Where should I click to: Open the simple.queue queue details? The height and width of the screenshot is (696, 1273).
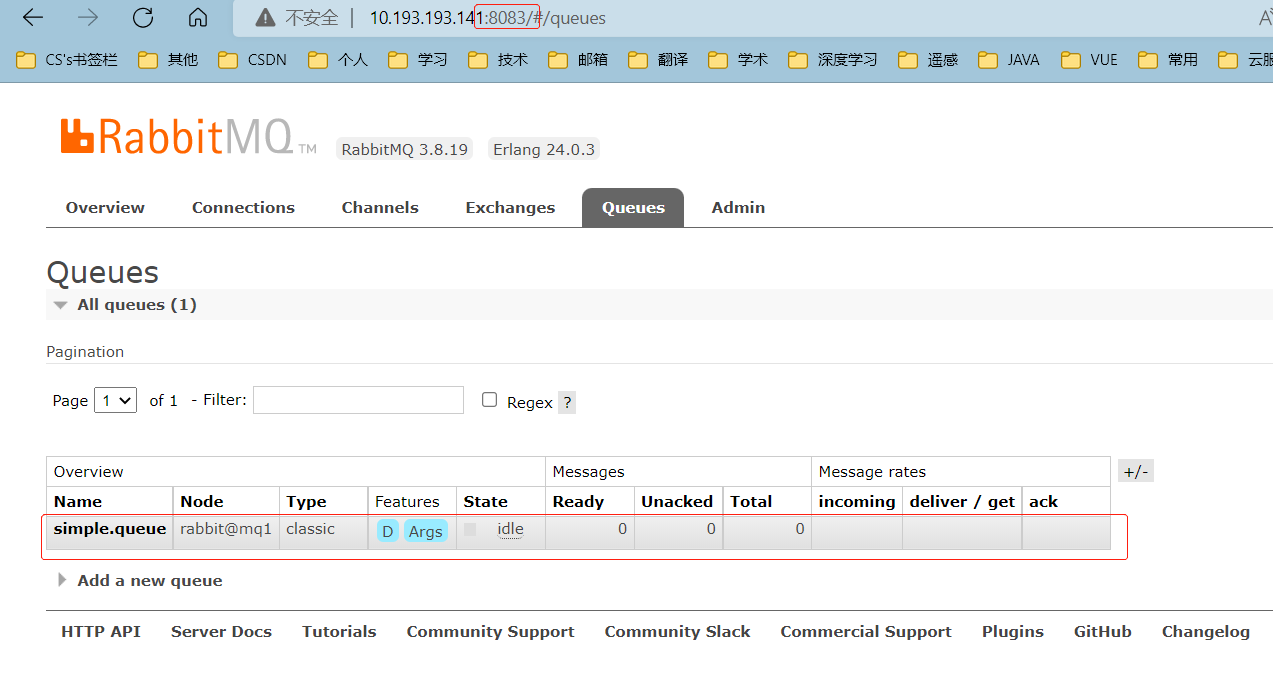(x=110, y=529)
